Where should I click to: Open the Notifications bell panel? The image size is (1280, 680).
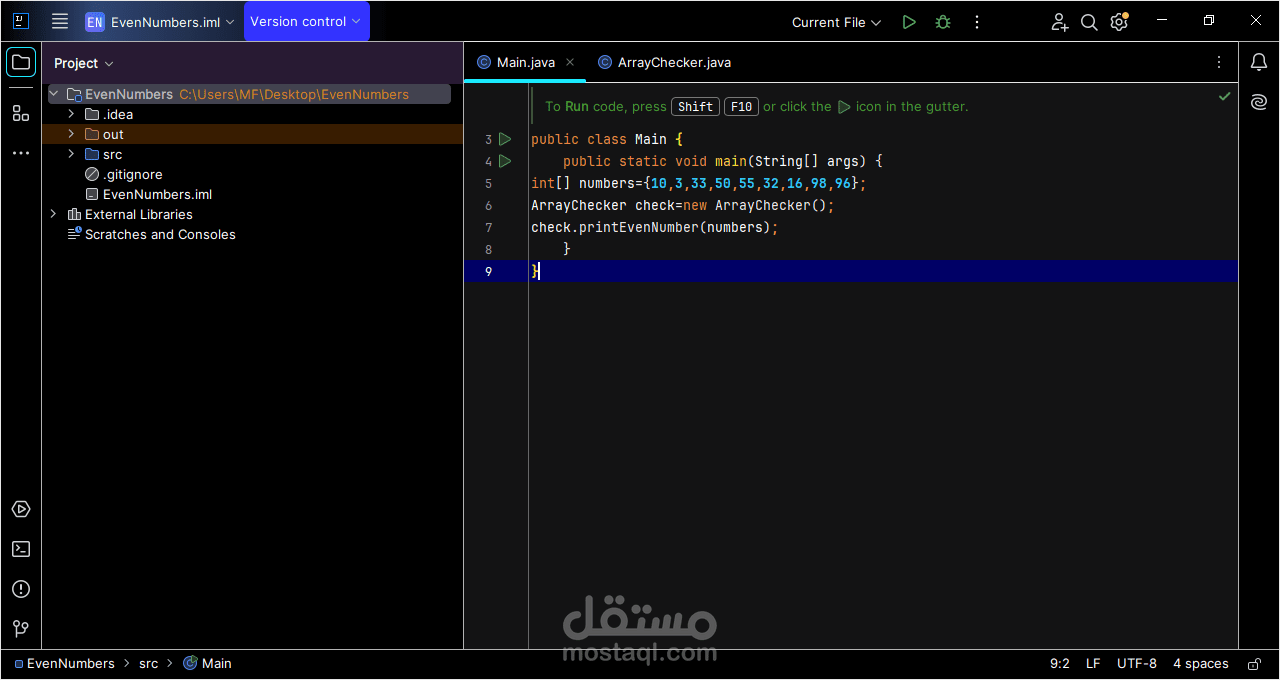click(1258, 62)
